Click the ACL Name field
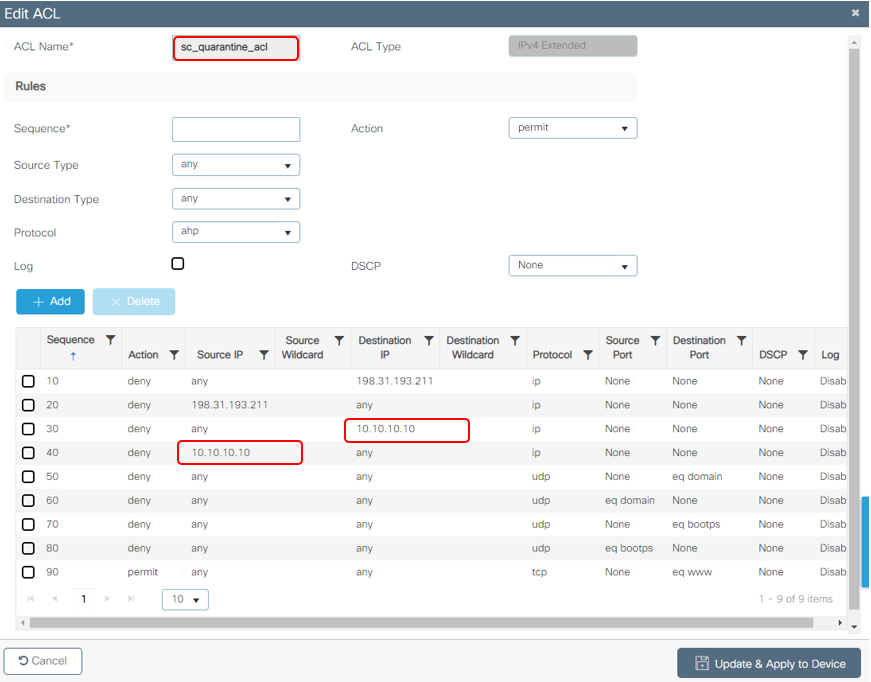Image resolution: width=871 pixels, height=682 pixels. [236, 48]
